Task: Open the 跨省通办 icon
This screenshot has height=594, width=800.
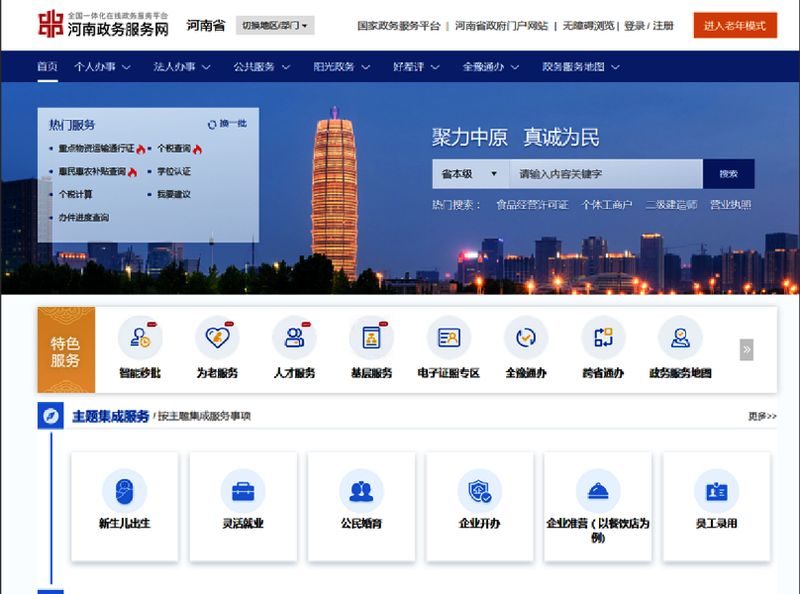Action: [x=602, y=338]
